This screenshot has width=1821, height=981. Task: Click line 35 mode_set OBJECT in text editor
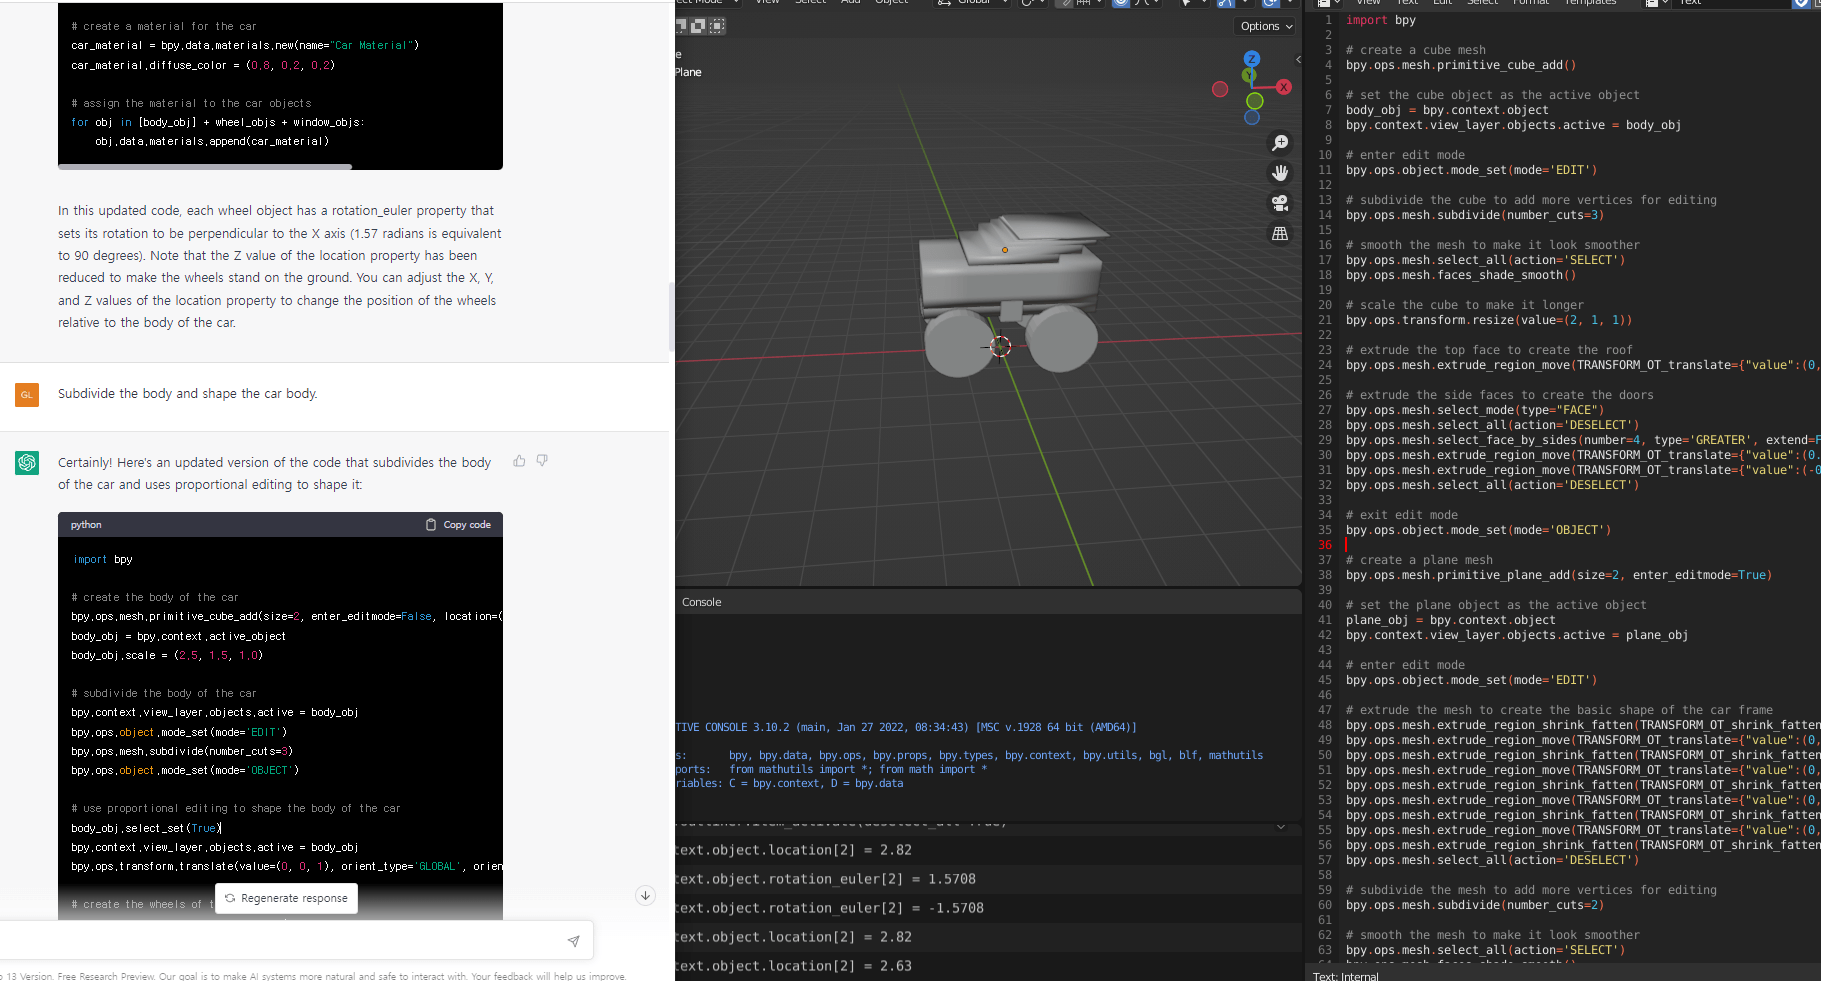point(1478,530)
